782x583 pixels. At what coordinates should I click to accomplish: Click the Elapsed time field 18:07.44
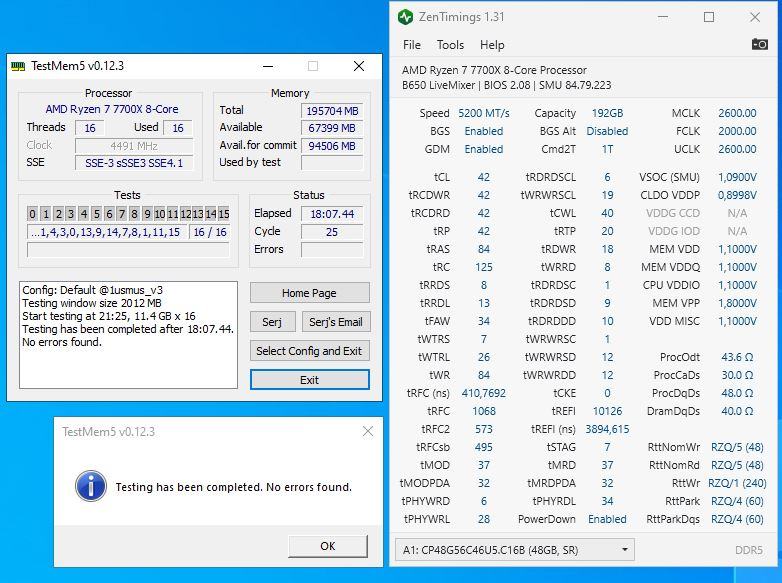point(332,214)
